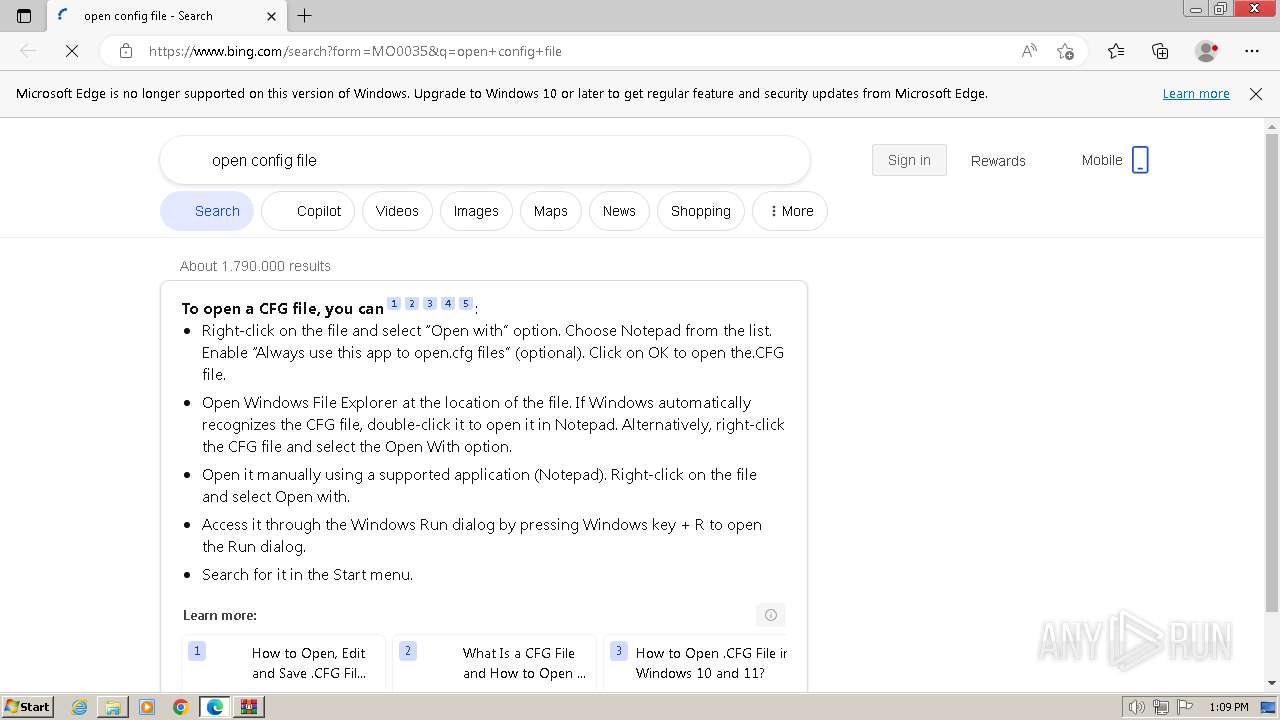Viewport: 1280px width, 720px height.
Task: Switch to the News tab
Action: [x=619, y=211]
